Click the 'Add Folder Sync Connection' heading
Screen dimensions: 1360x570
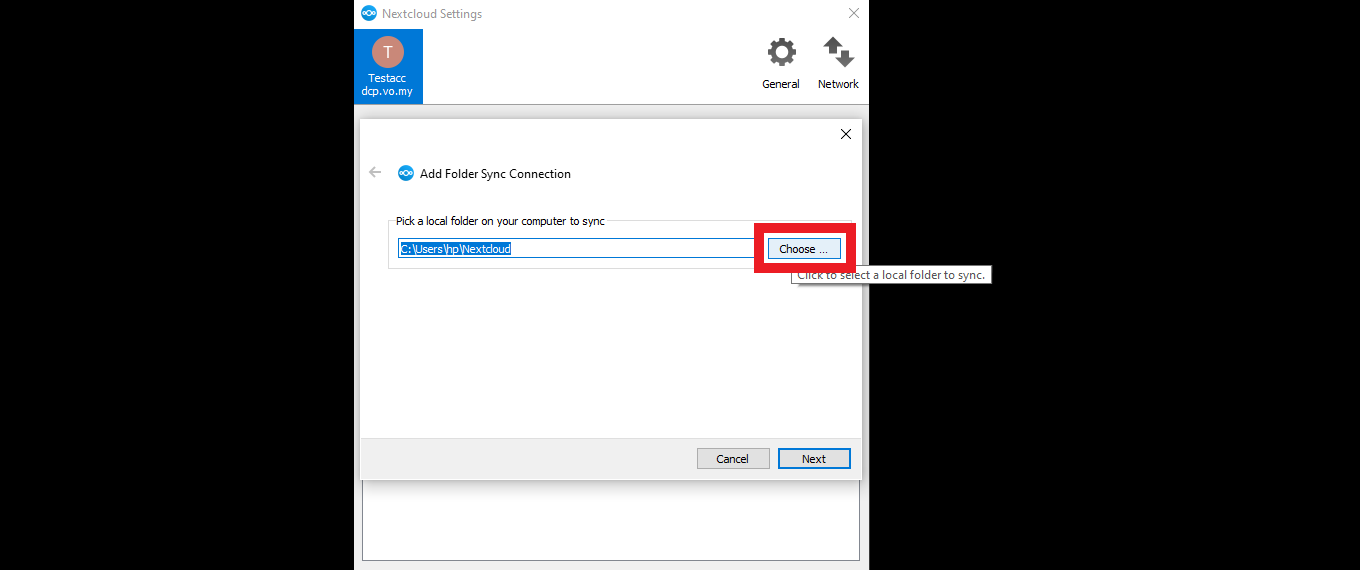495,174
